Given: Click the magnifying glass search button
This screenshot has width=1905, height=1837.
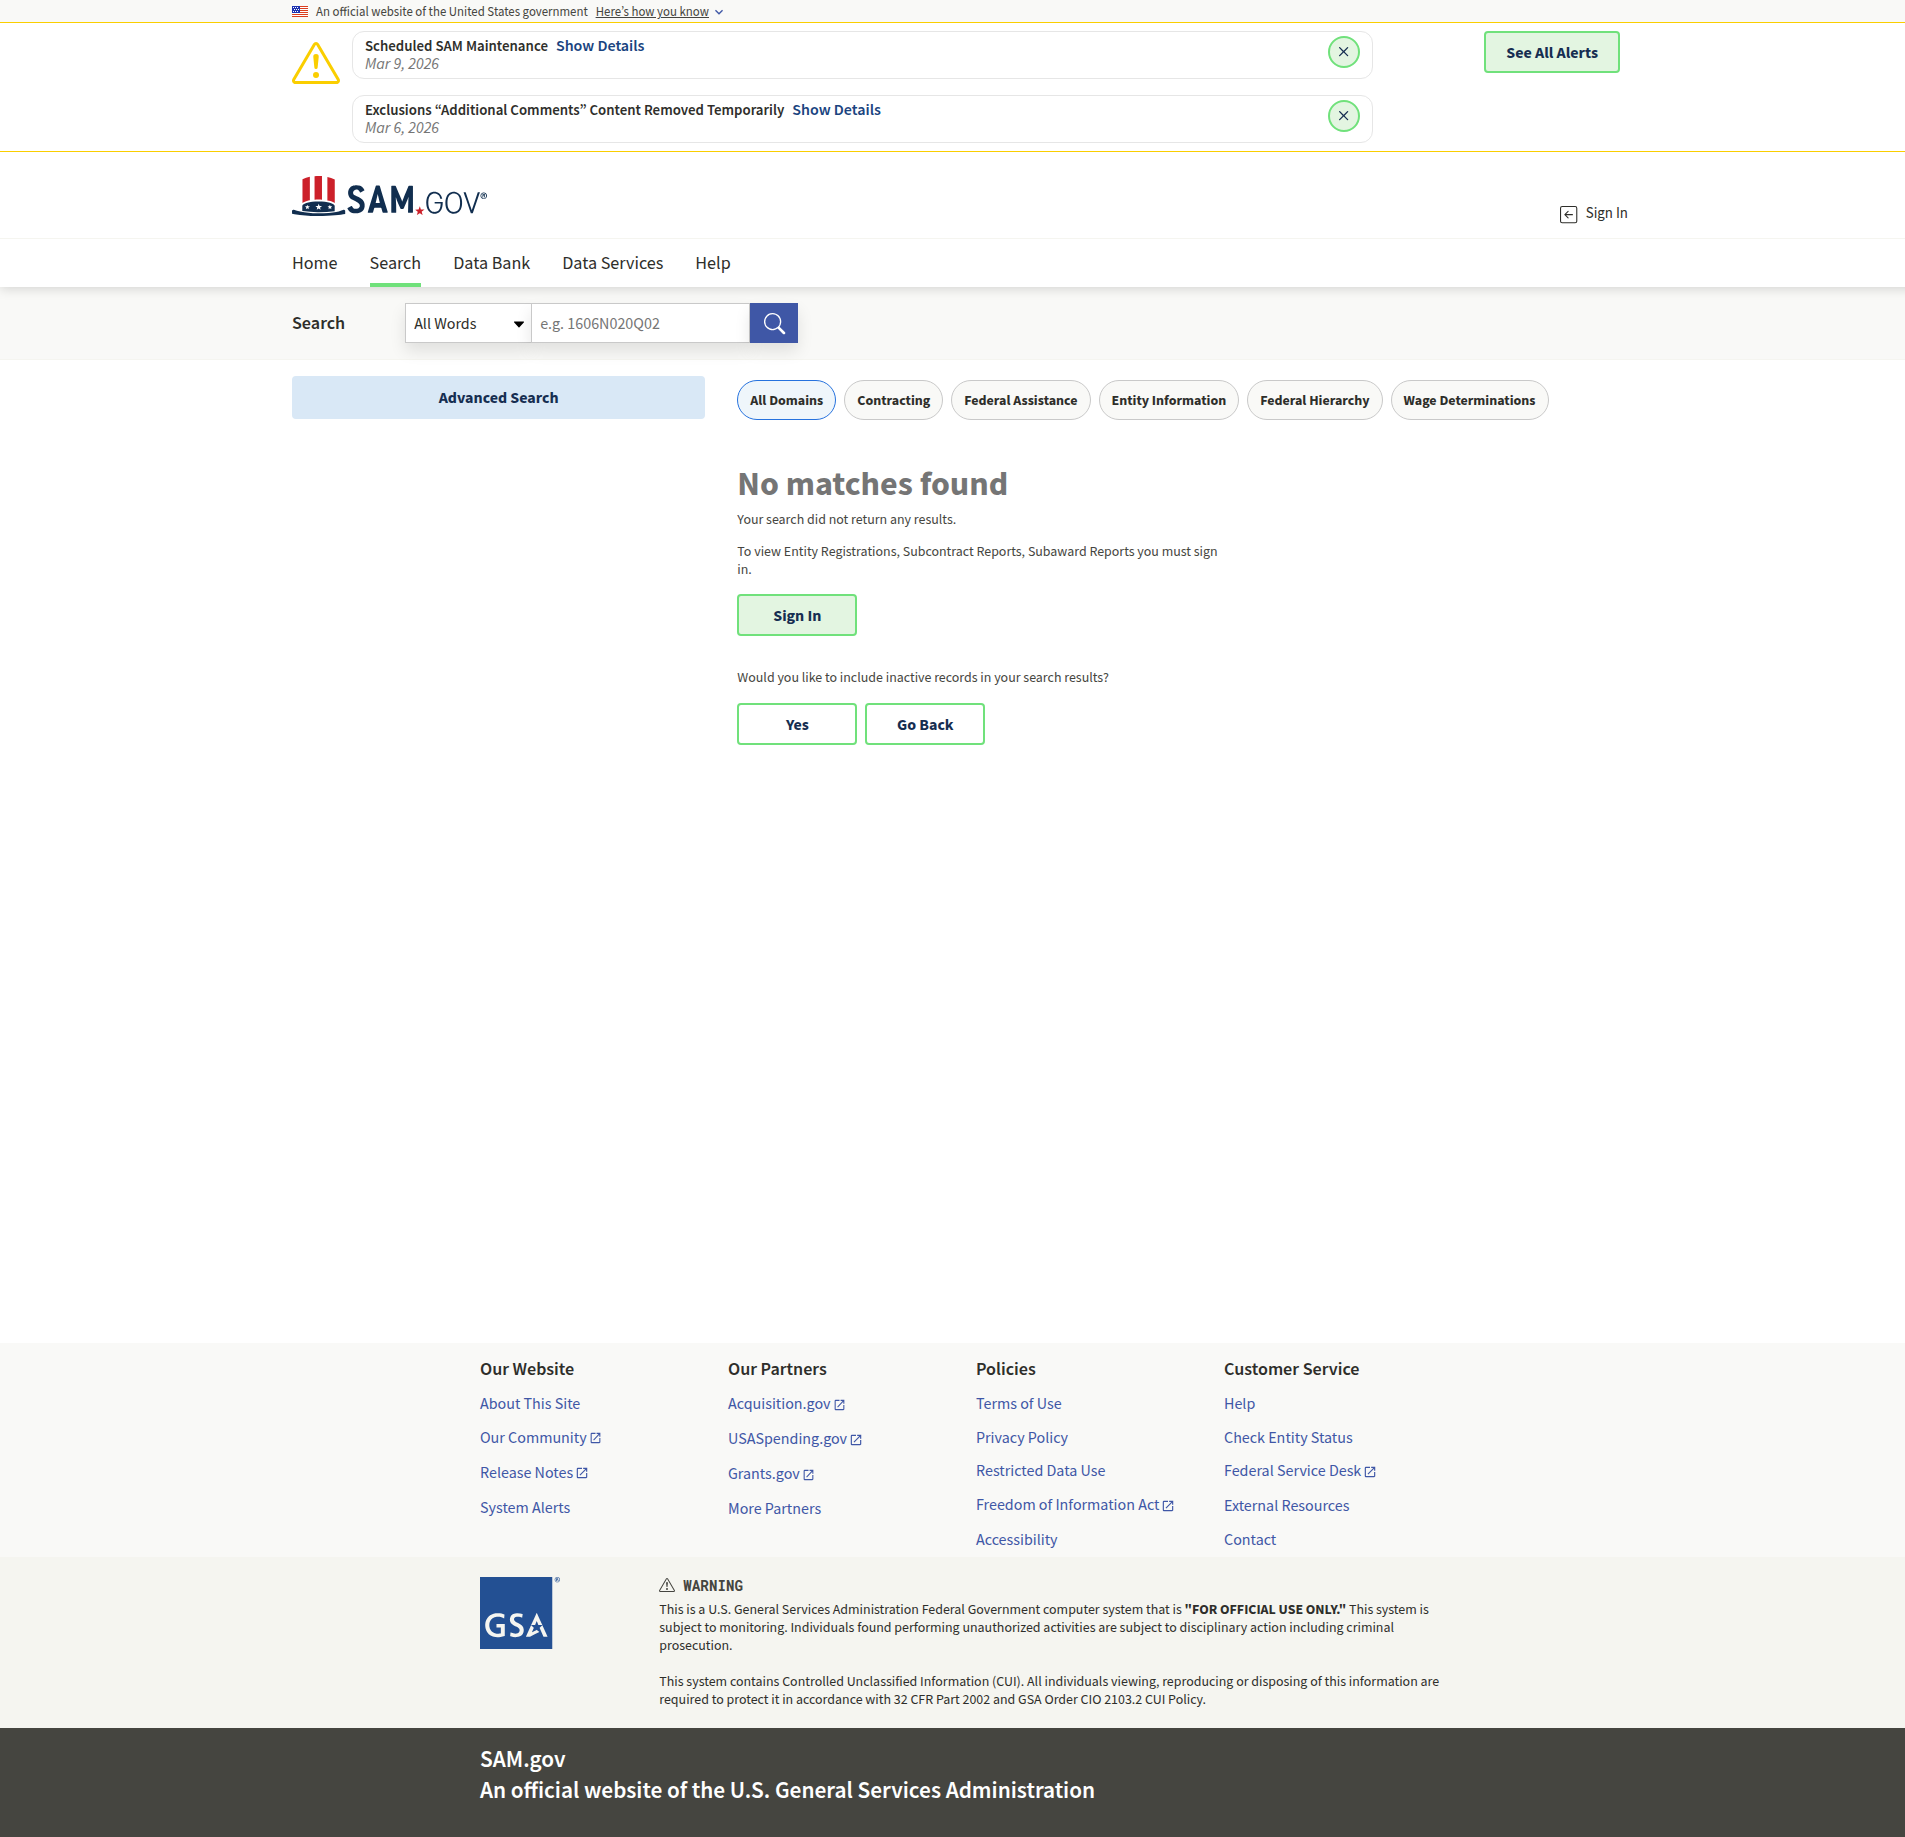Looking at the screenshot, I should click(773, 323).
